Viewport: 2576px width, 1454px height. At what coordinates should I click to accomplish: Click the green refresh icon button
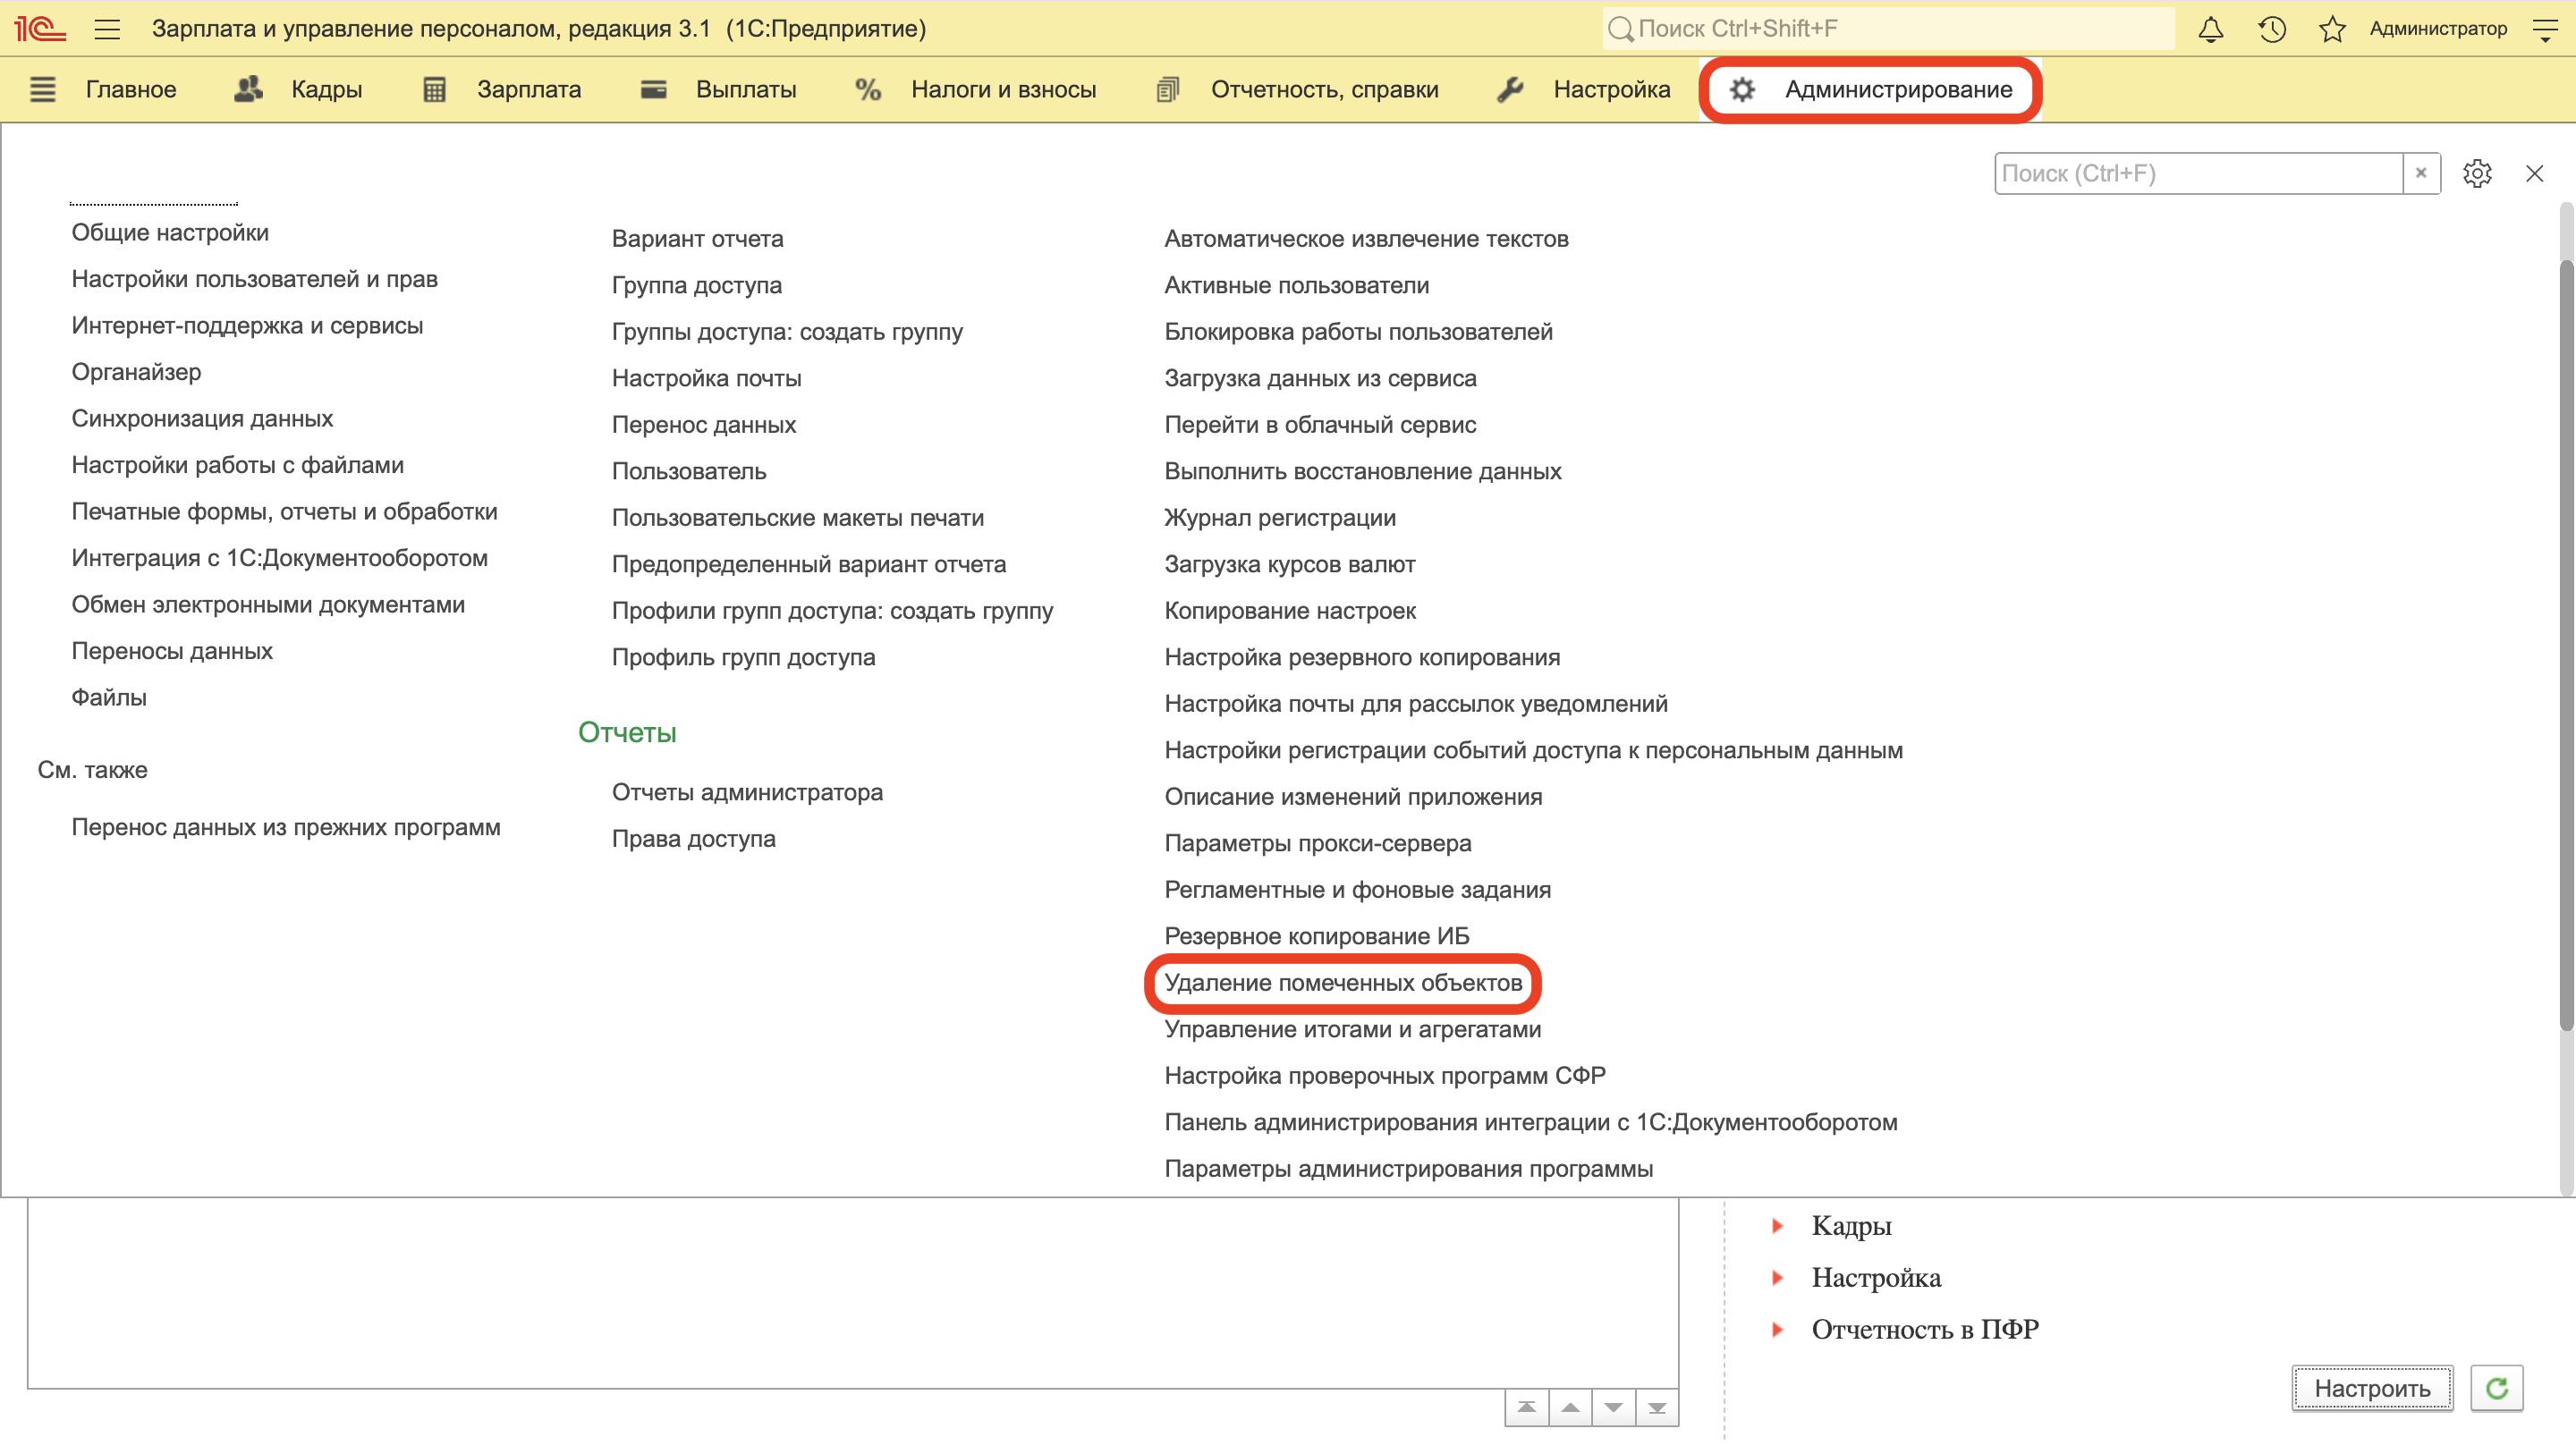point(2496,1388)
